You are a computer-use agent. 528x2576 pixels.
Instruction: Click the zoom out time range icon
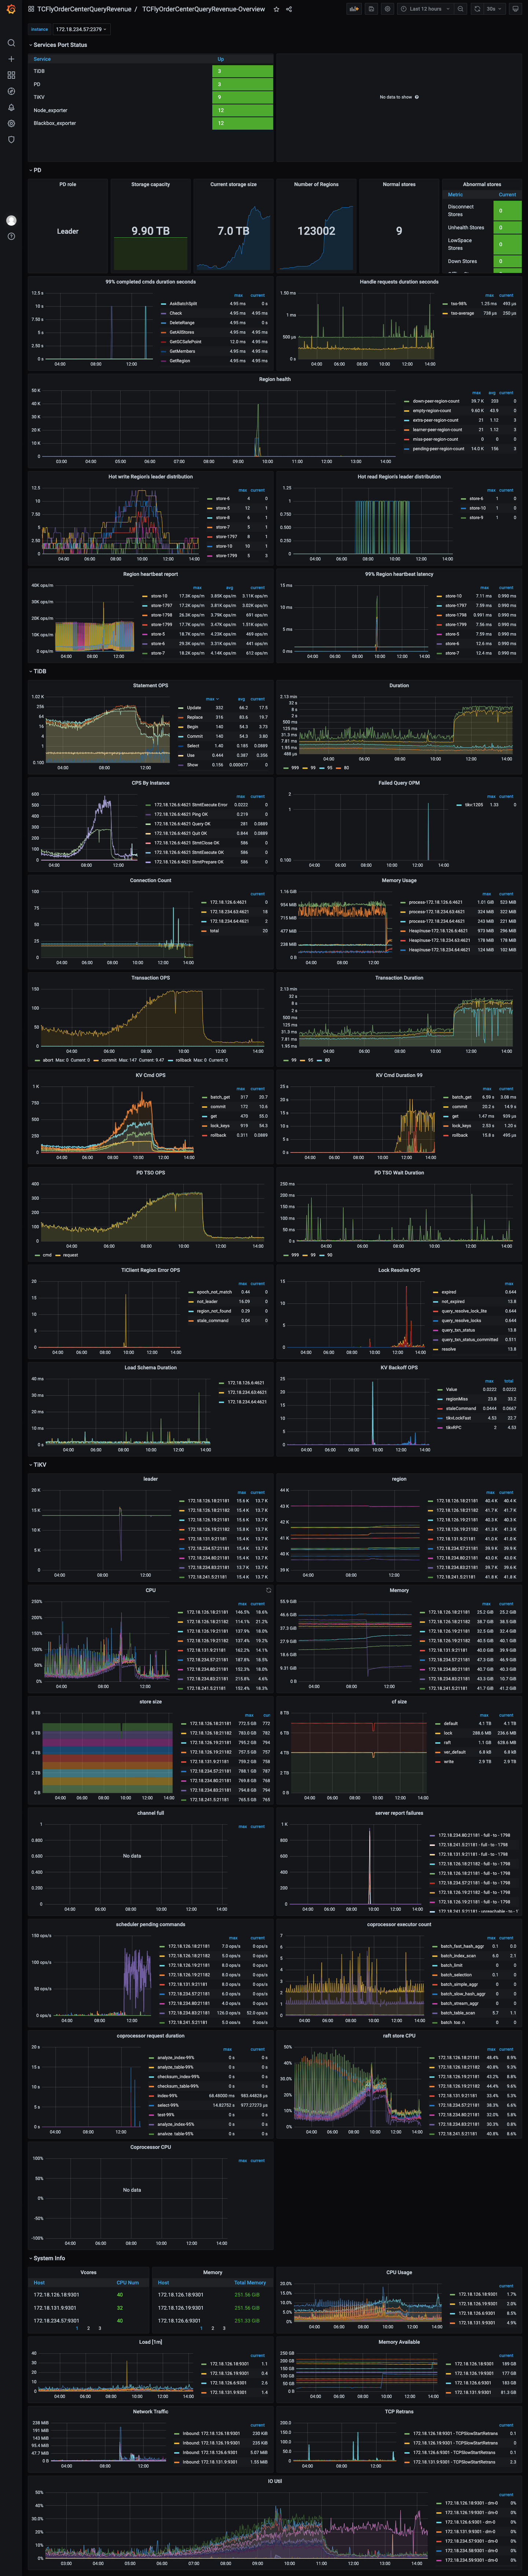coord(460,9)
